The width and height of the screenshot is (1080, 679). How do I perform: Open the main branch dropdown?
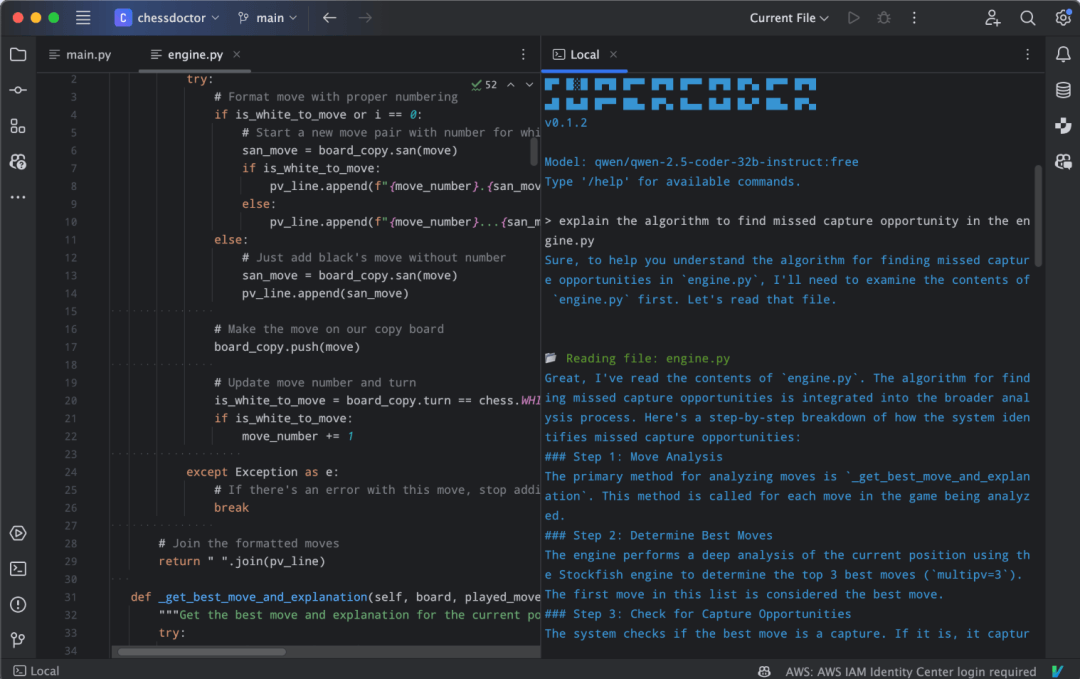click(x=267, y=17)
